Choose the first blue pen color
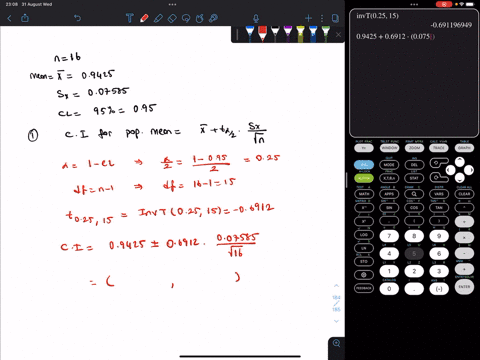Screen dimensions: 480x360 click(250, 34)
